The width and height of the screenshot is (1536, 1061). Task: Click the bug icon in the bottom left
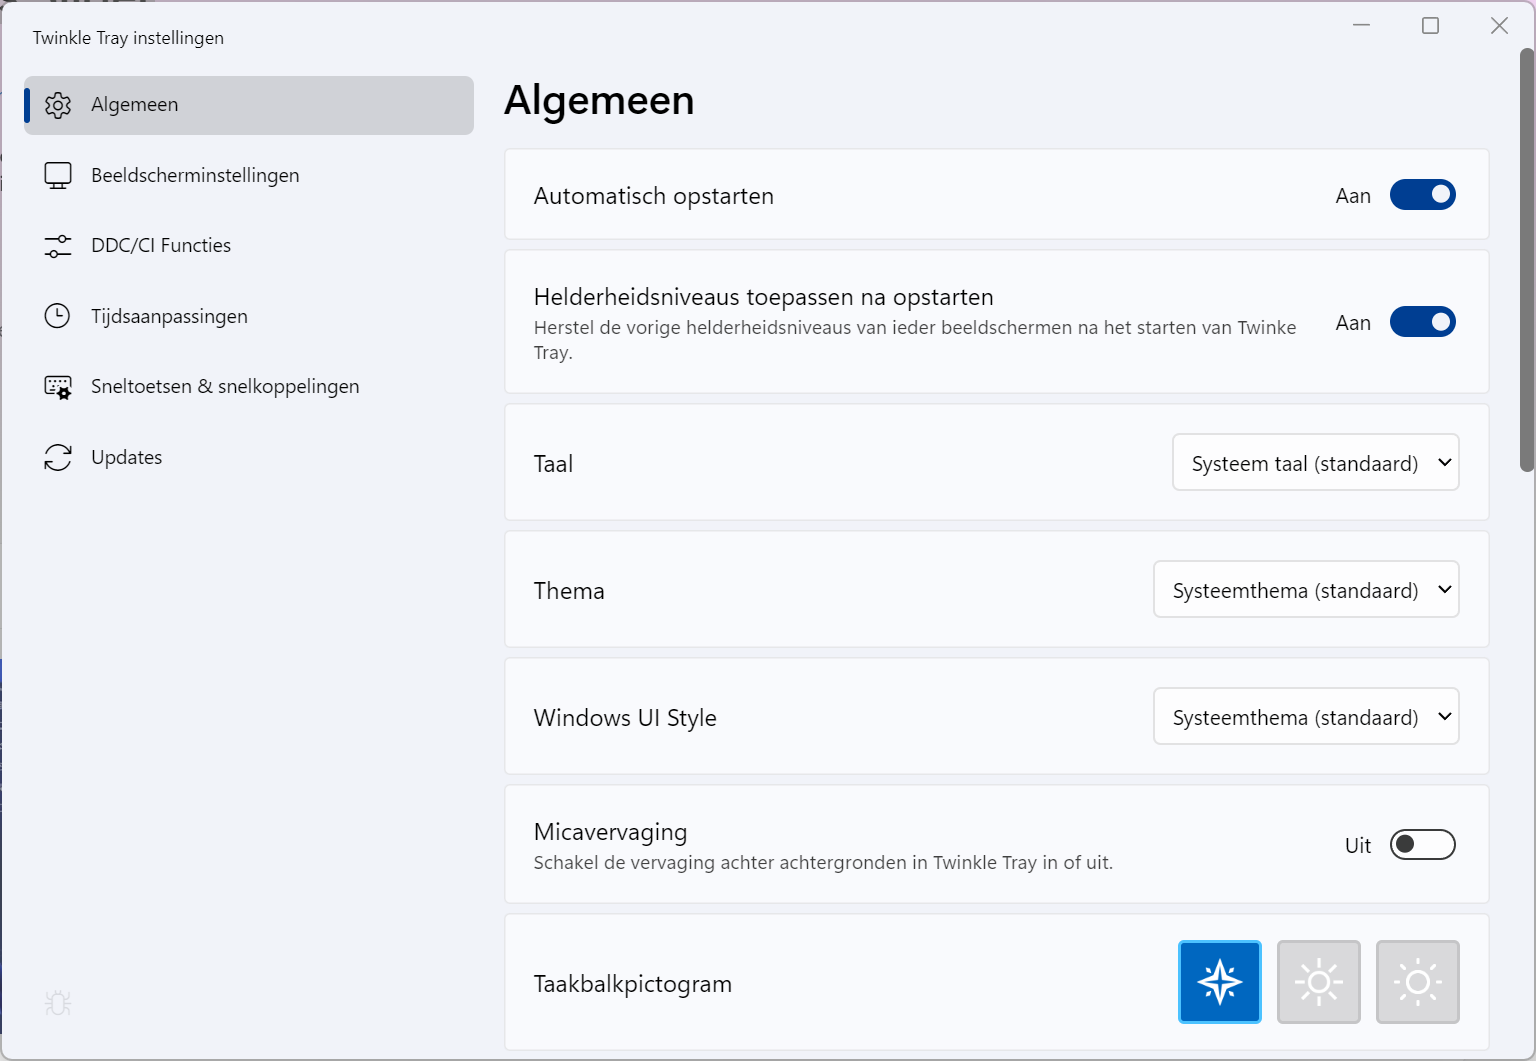[x=58, y=1003]
